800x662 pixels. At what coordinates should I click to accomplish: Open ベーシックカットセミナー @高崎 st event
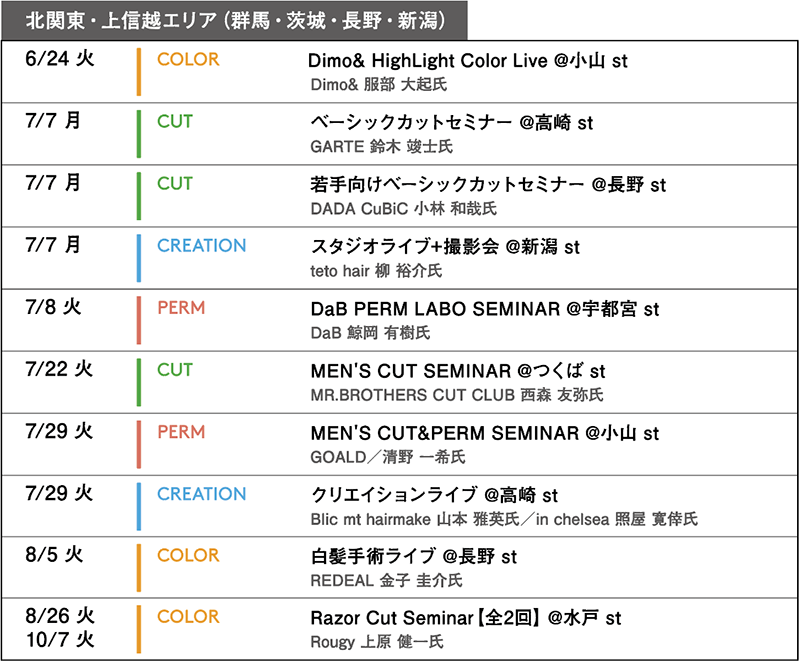(x=452, y=123)
